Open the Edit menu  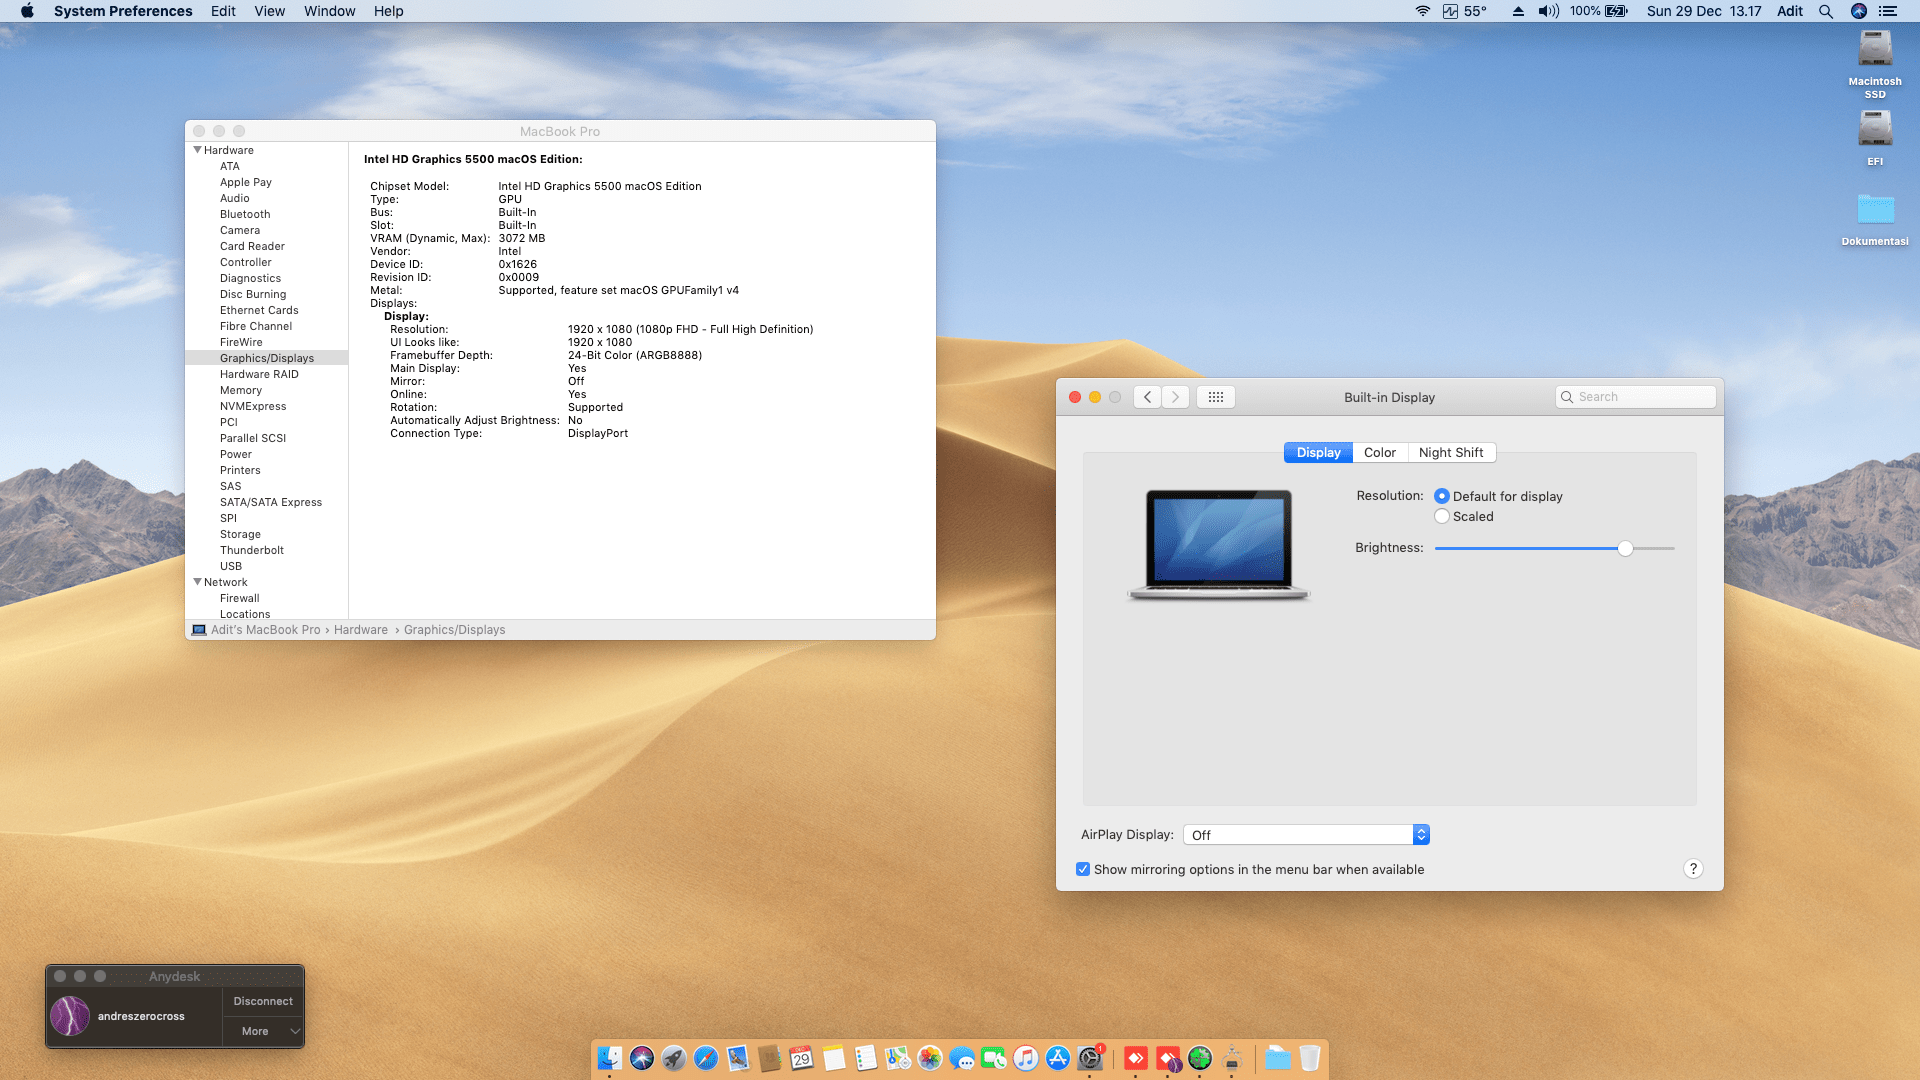223,11
